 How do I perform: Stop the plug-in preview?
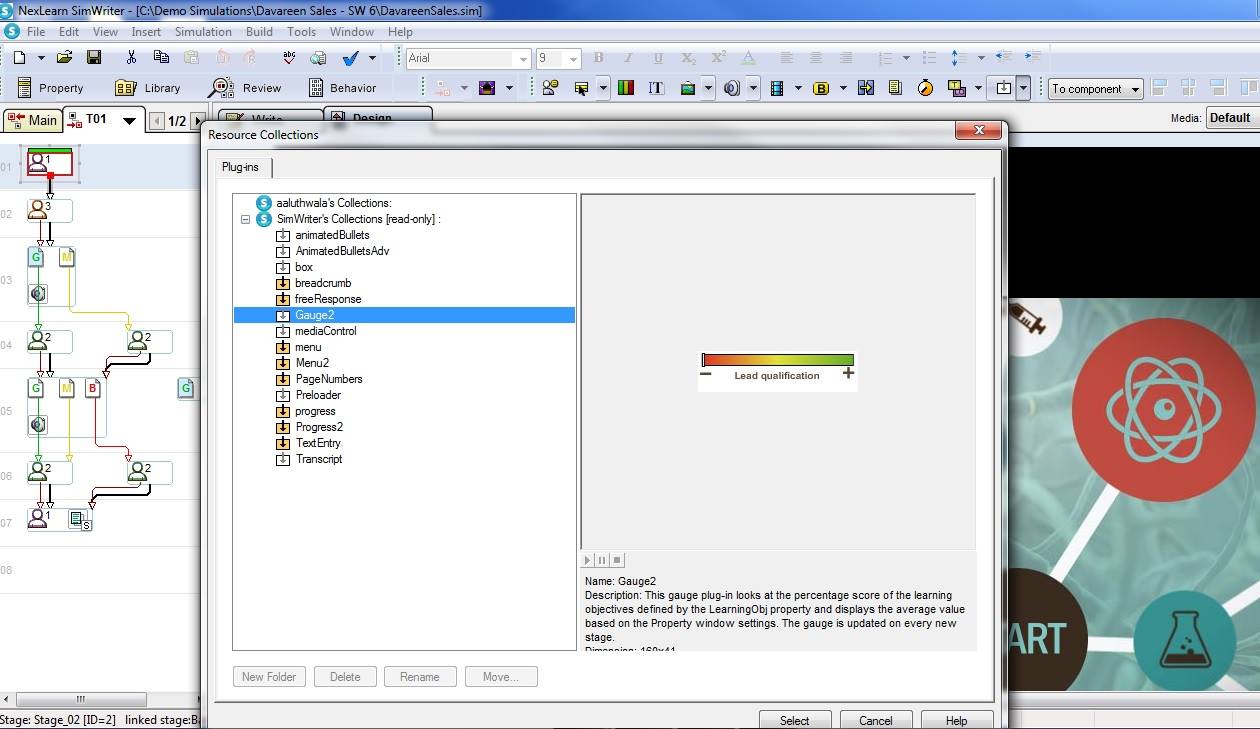[x=618, y=561]
